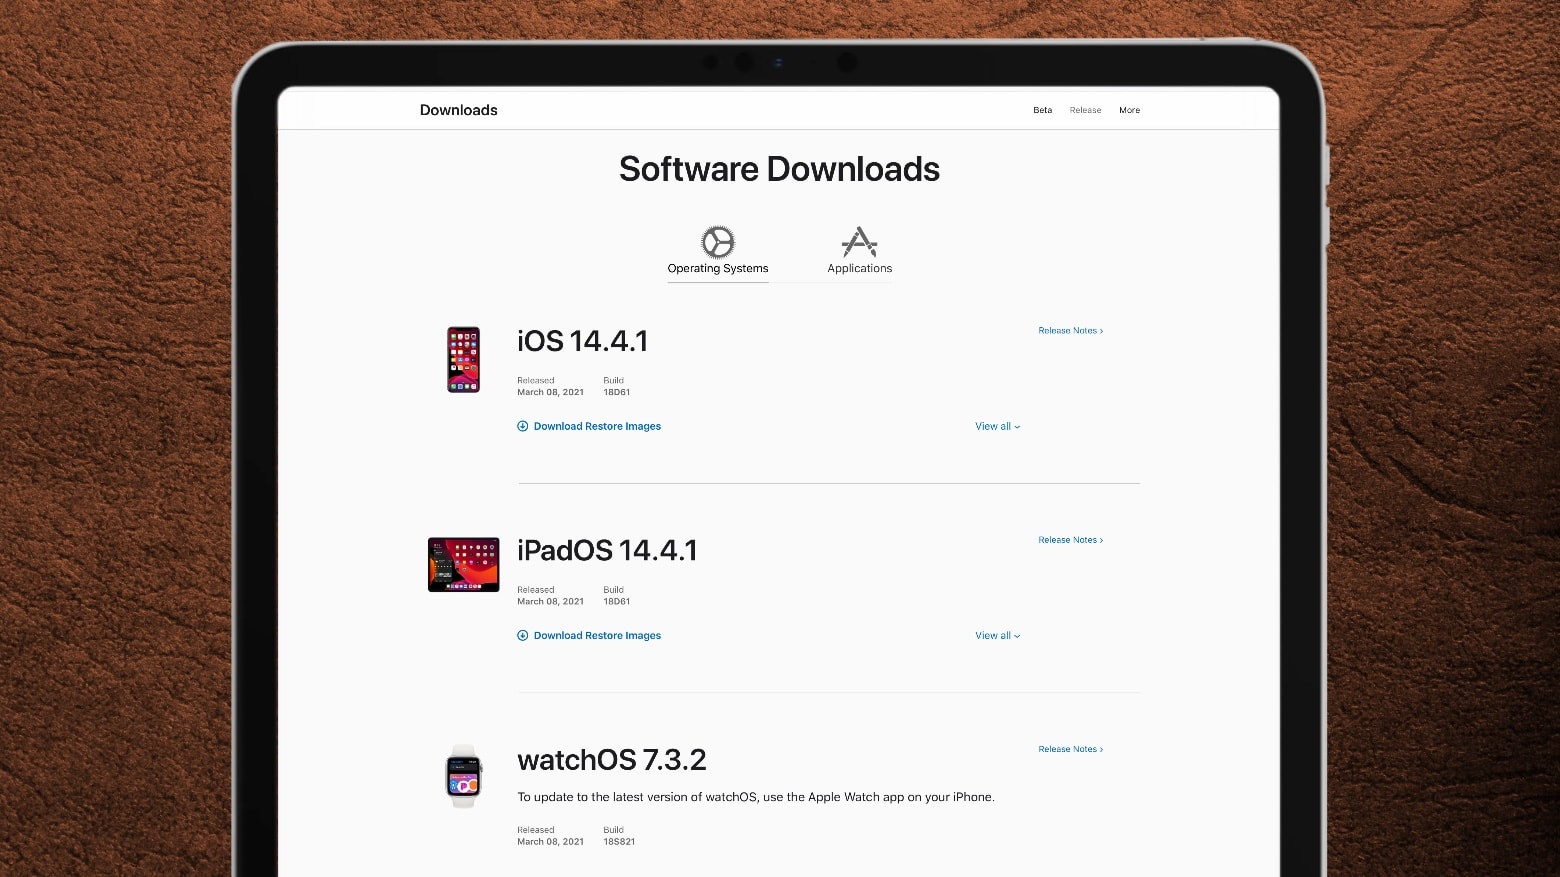This screenshot has width=1560, height=877.
Task: Click the Downloads link in the header
Action: tap(458, 110)
